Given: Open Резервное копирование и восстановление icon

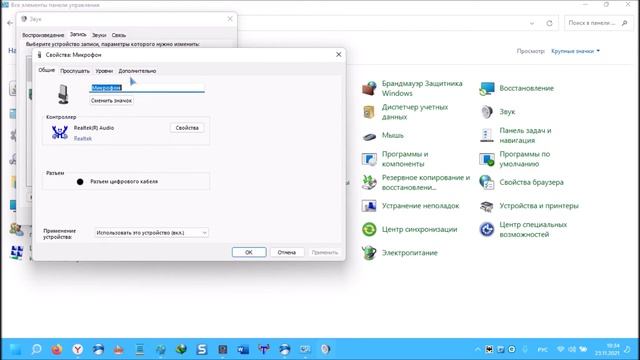Looking at the screenshot, I should 369,182.
